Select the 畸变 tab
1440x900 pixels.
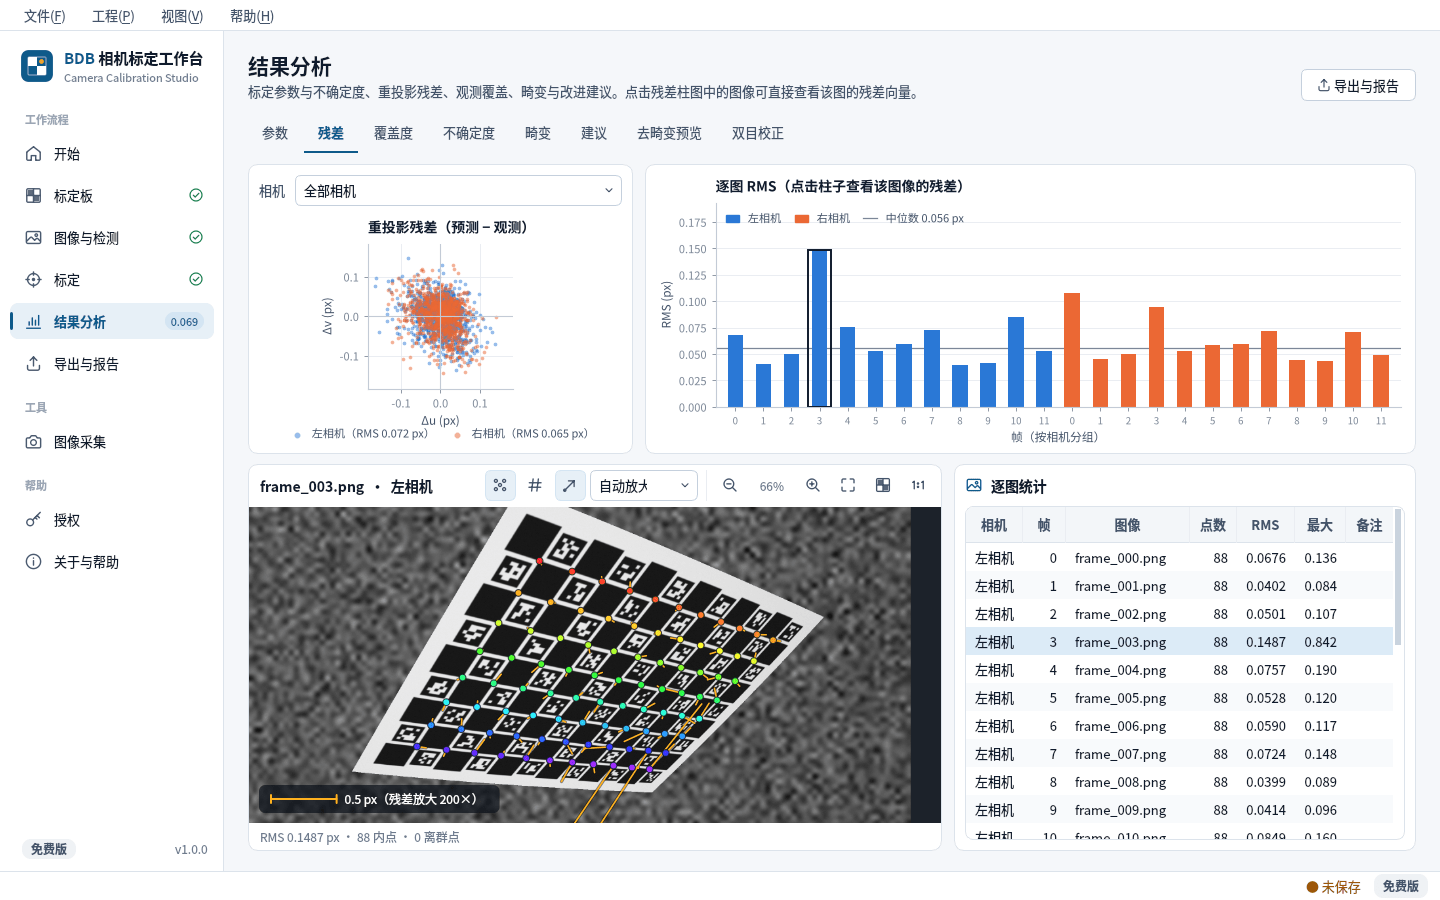coord(538,133)
